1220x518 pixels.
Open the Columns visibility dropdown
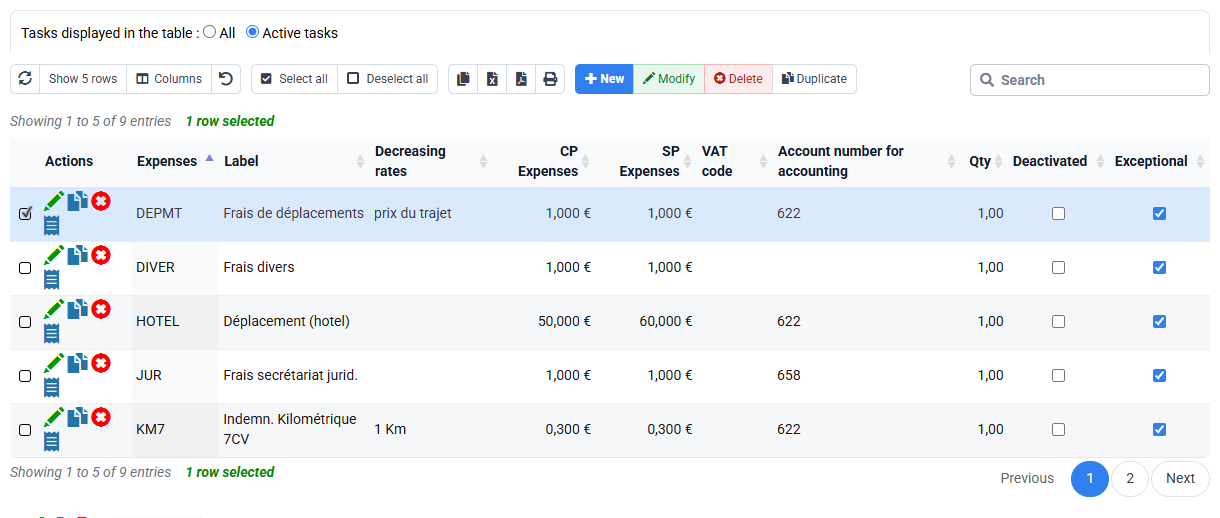(169, 79)
